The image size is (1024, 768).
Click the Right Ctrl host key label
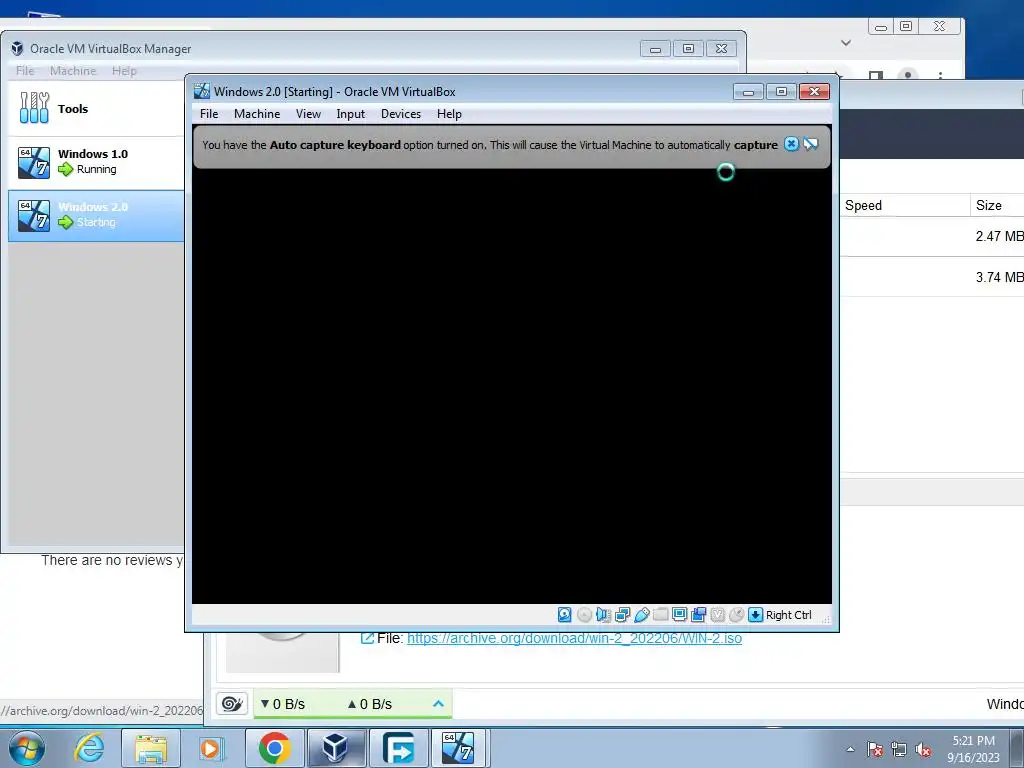tap(788, 615)
